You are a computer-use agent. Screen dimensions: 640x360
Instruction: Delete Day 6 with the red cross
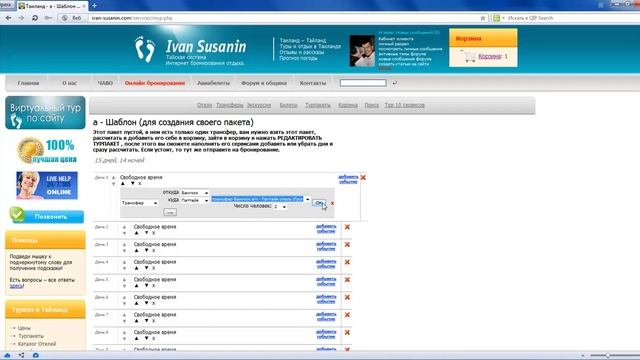(x=347, y=297)
